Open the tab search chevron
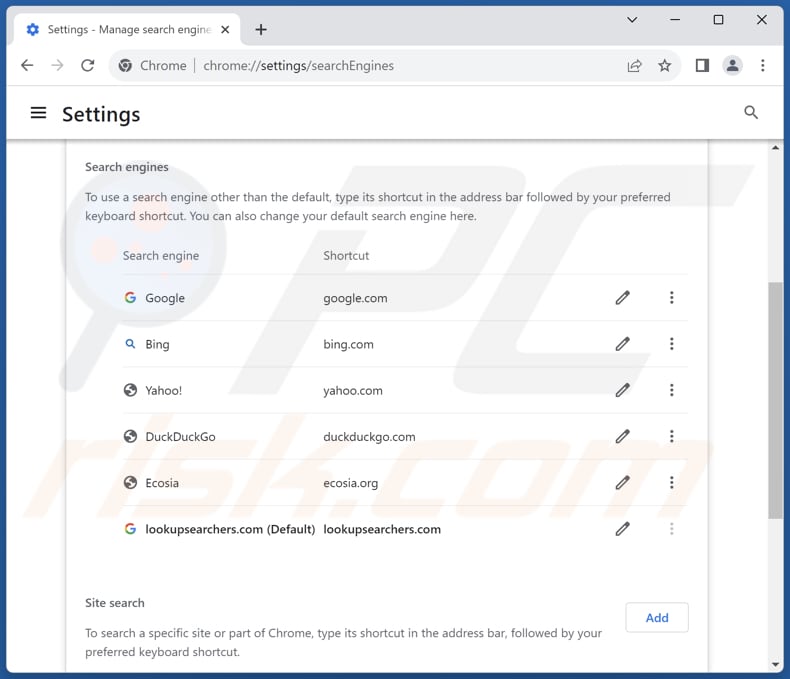 coord(632,20)
